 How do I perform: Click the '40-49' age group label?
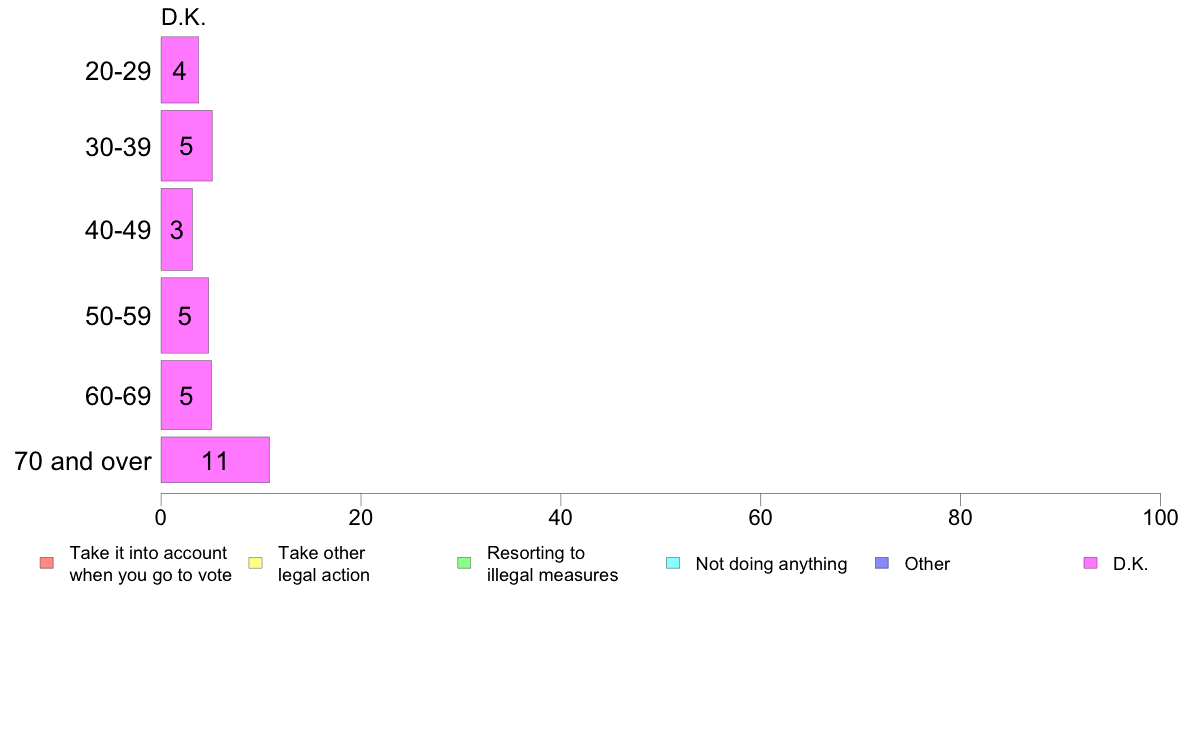[118, 230]
